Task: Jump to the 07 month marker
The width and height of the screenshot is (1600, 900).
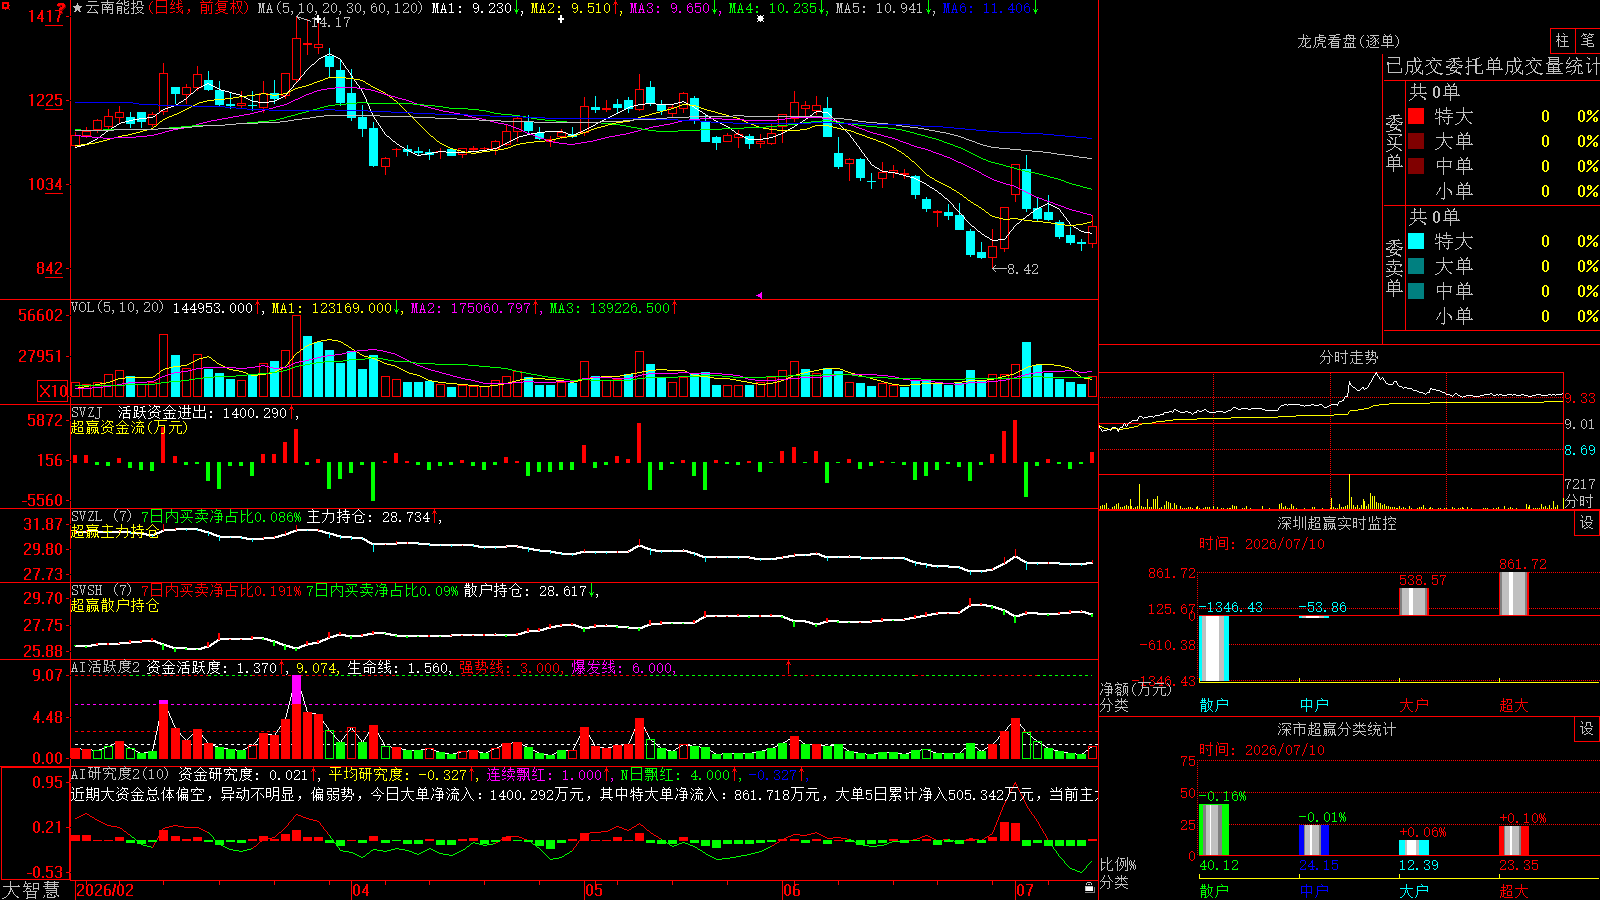Action: tap(1025, 890)
